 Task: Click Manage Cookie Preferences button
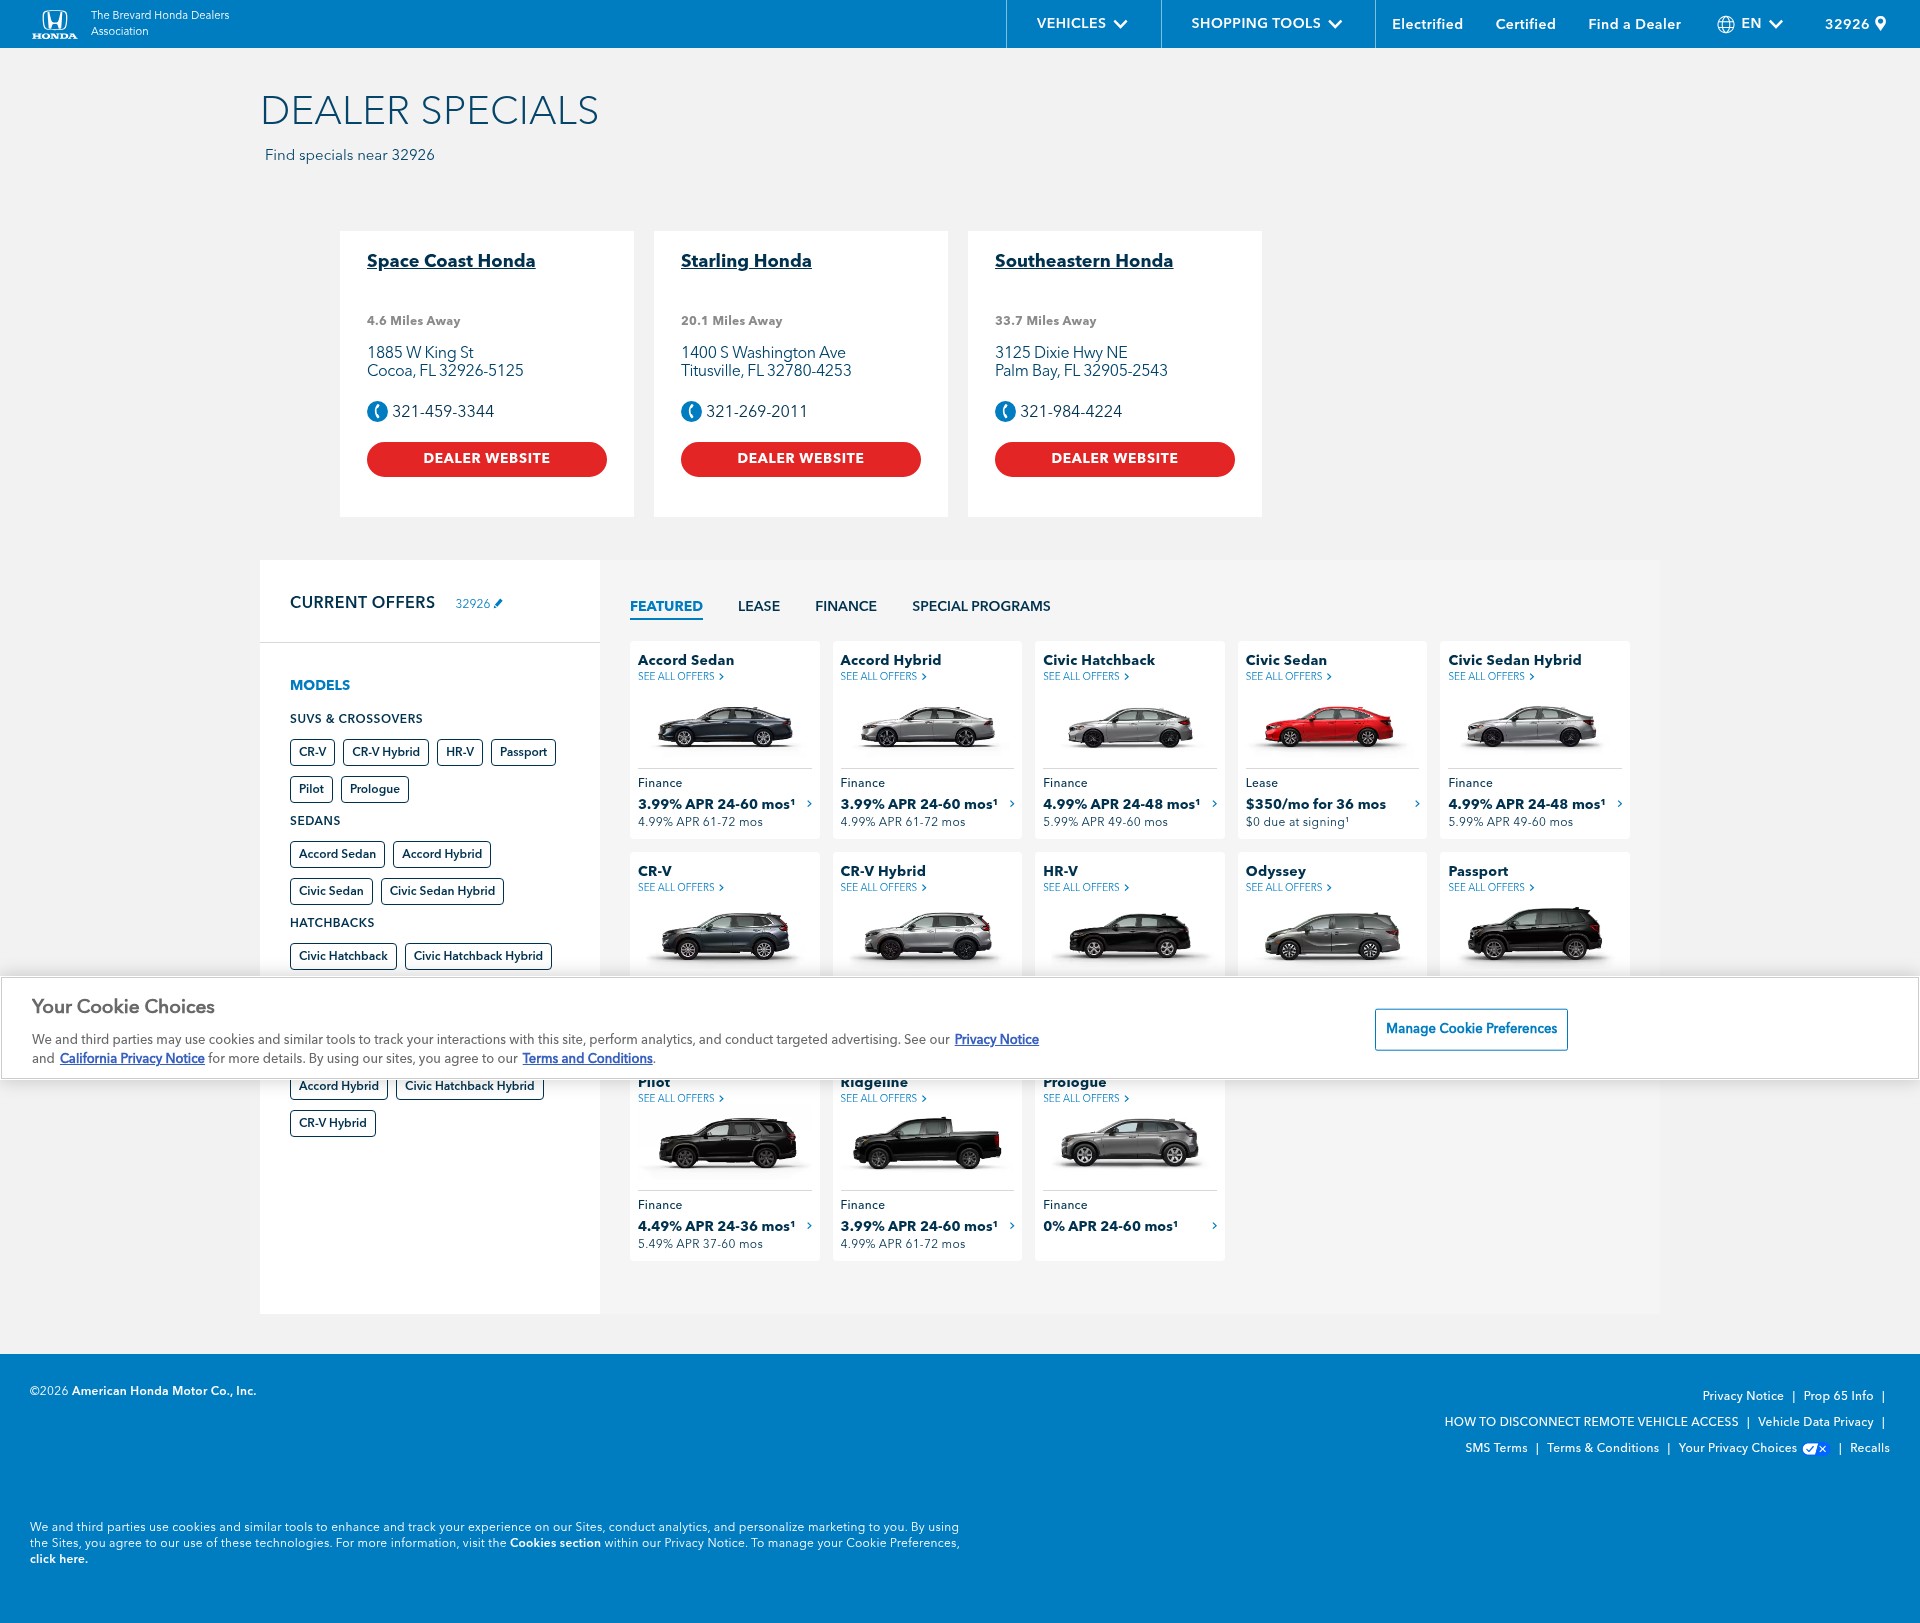1471,1029
